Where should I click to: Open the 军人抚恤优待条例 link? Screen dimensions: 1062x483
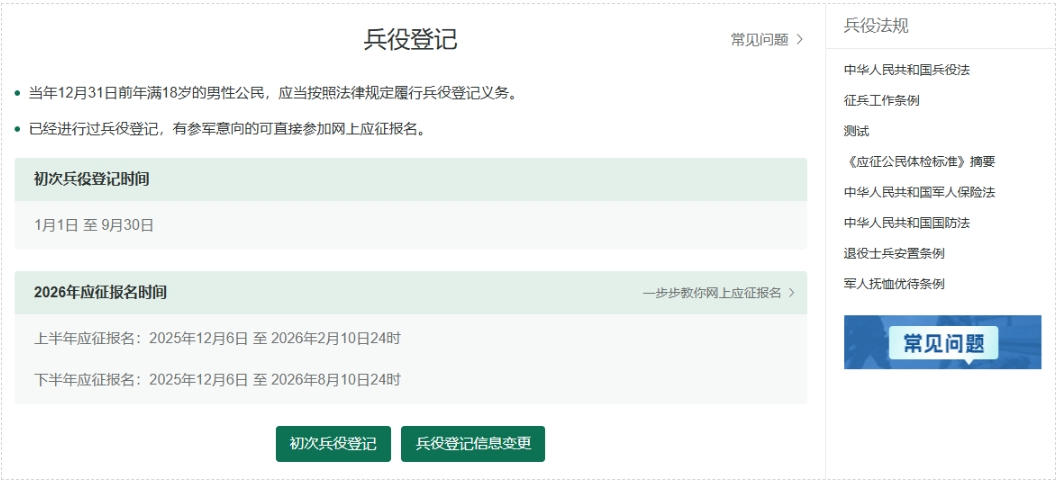894,284
